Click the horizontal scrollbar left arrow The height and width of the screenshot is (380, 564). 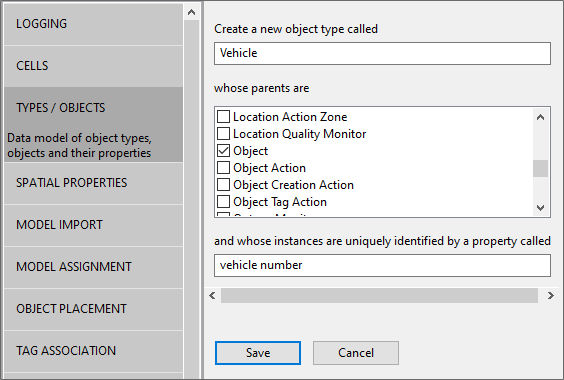pos(212,295)
